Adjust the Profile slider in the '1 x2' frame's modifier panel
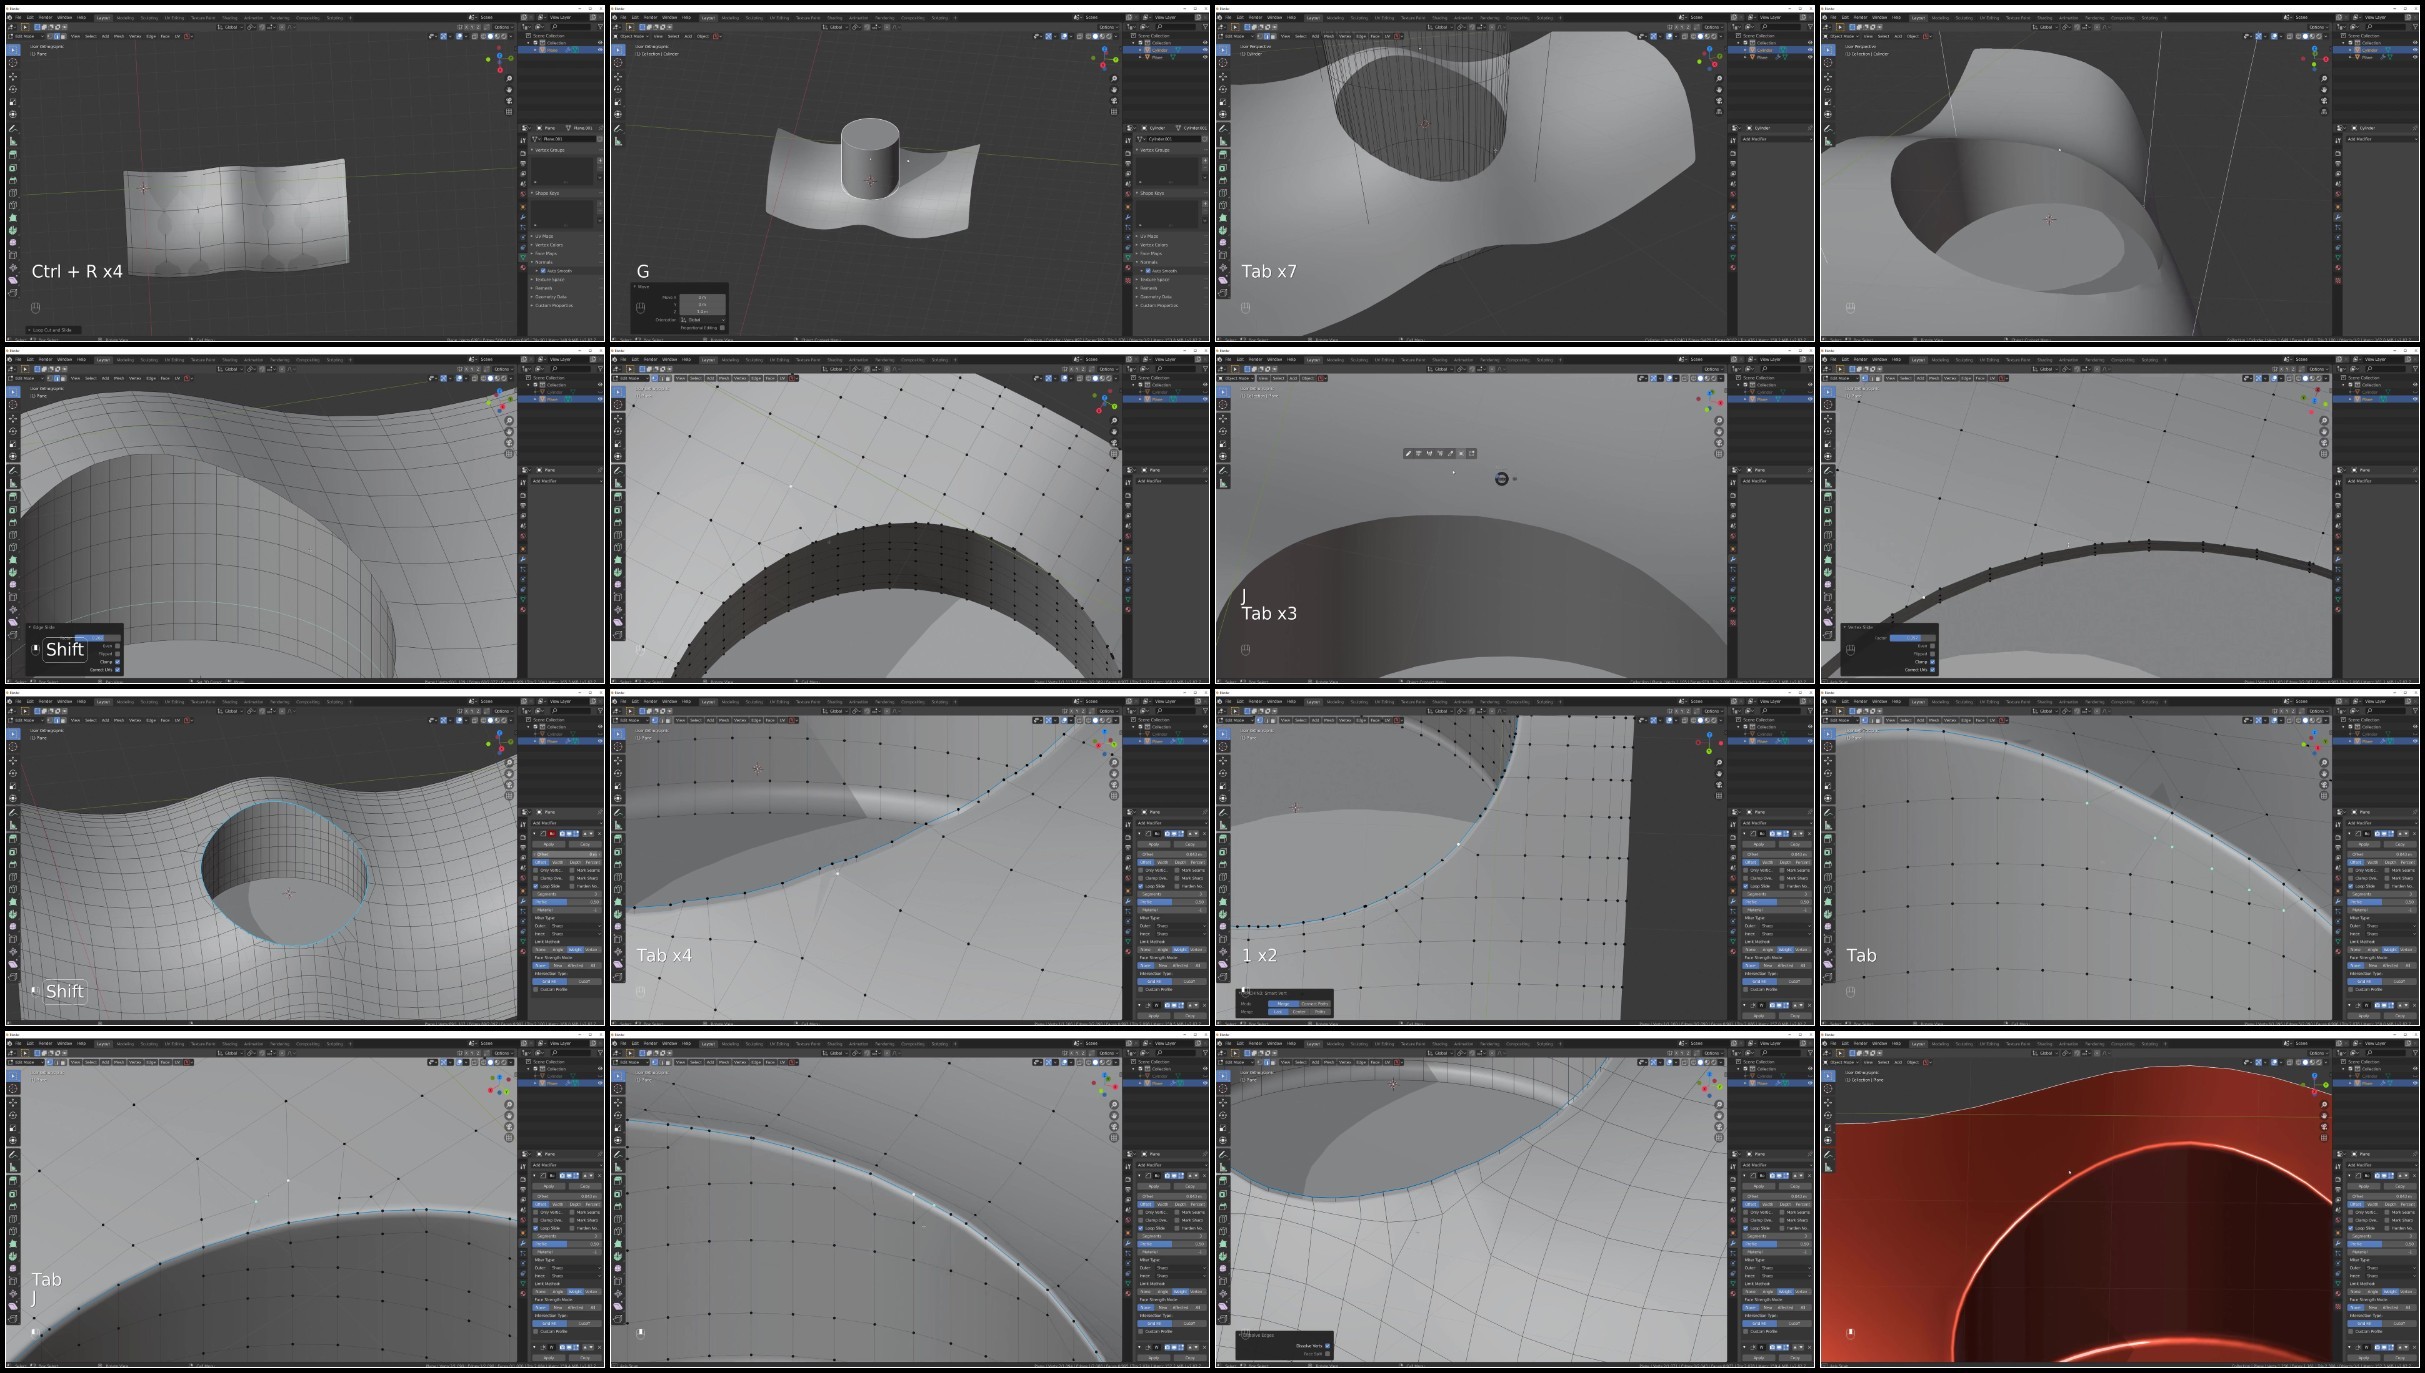Image resolution: width=2425 pixels, height=1373 pixels. (1777, 902)
